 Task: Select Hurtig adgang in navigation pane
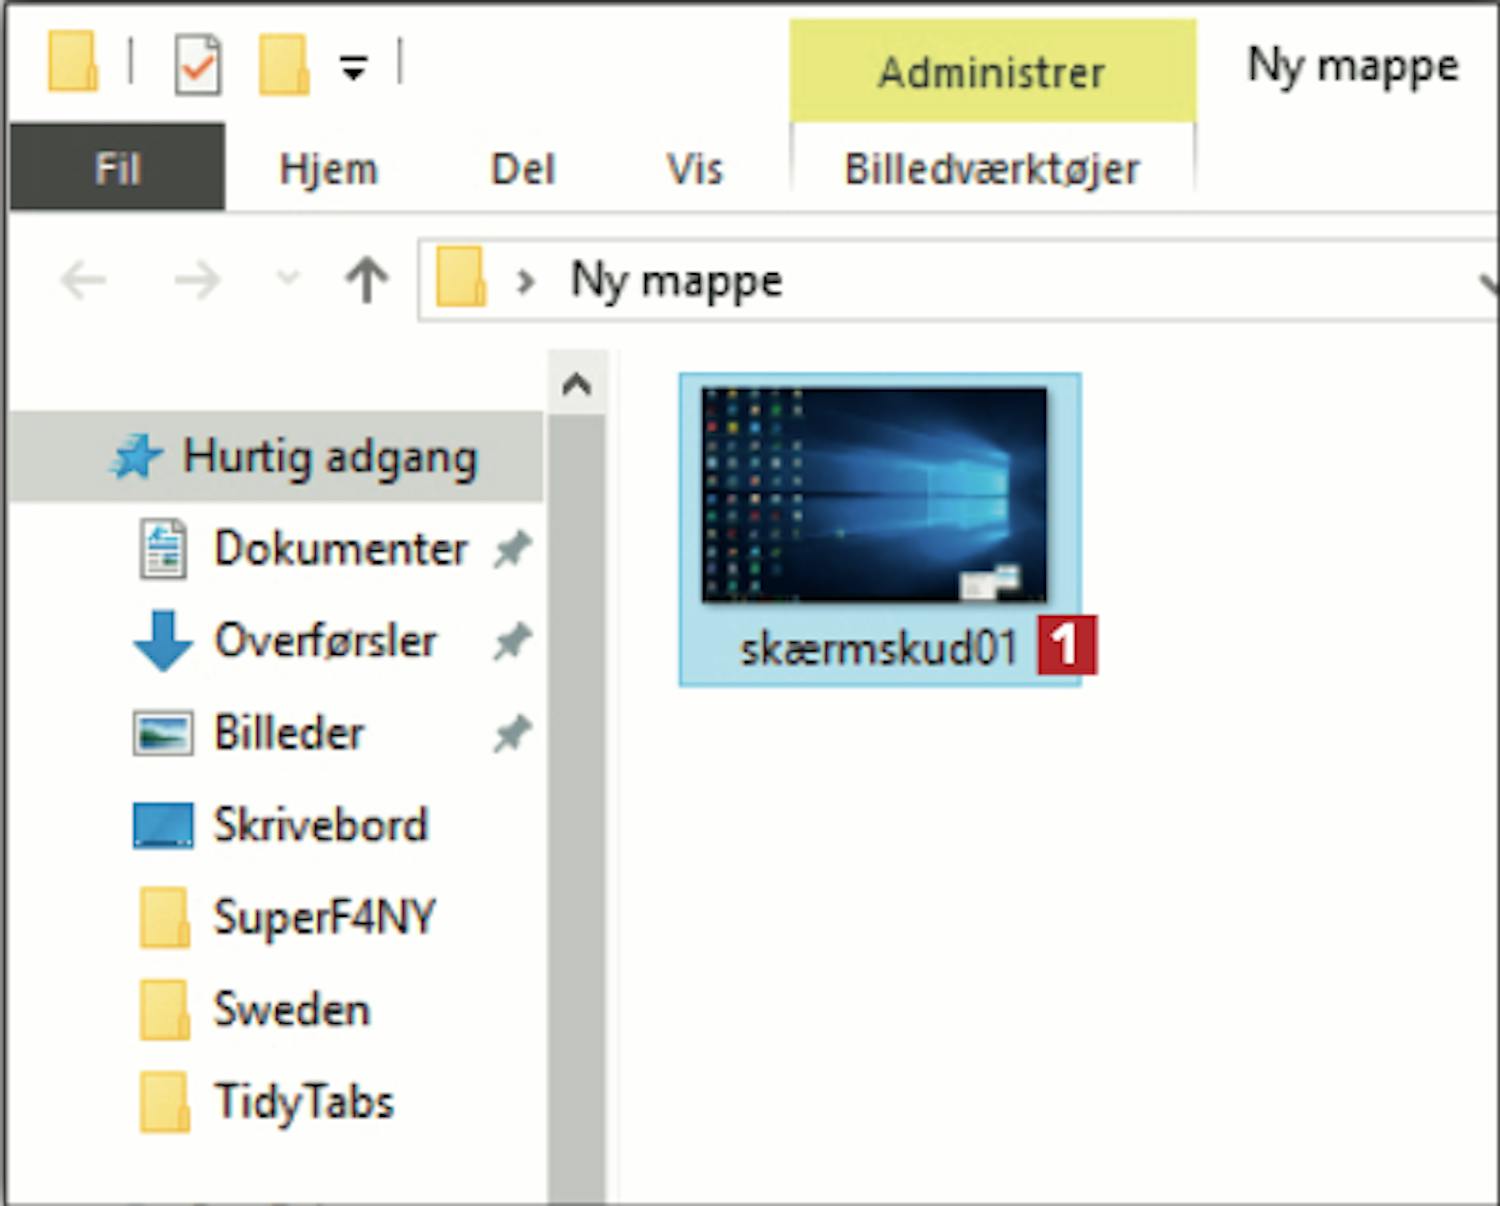tap(277, 457)
